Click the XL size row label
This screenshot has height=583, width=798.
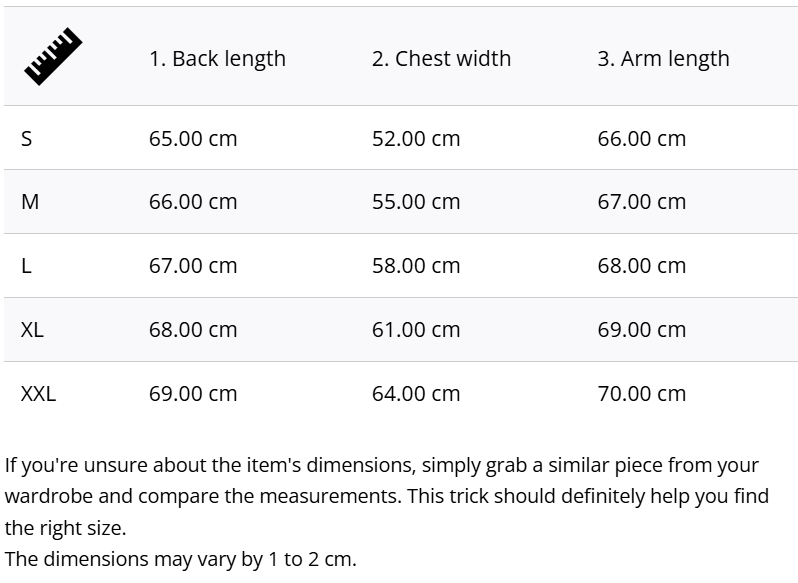pos(32,330)
